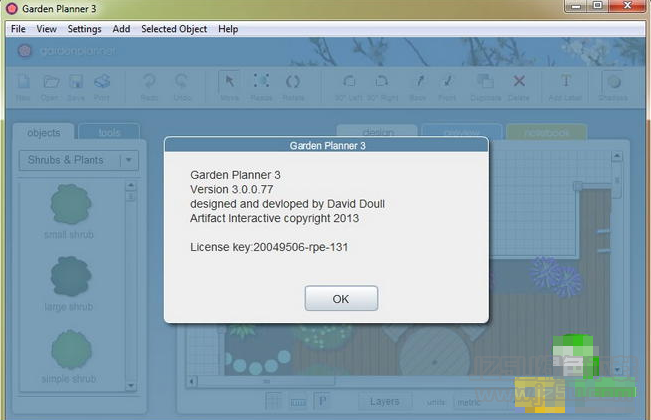This screenshot has width=651, height=420.
Task: Click the Add Label T icon
Action: (565, 81)
